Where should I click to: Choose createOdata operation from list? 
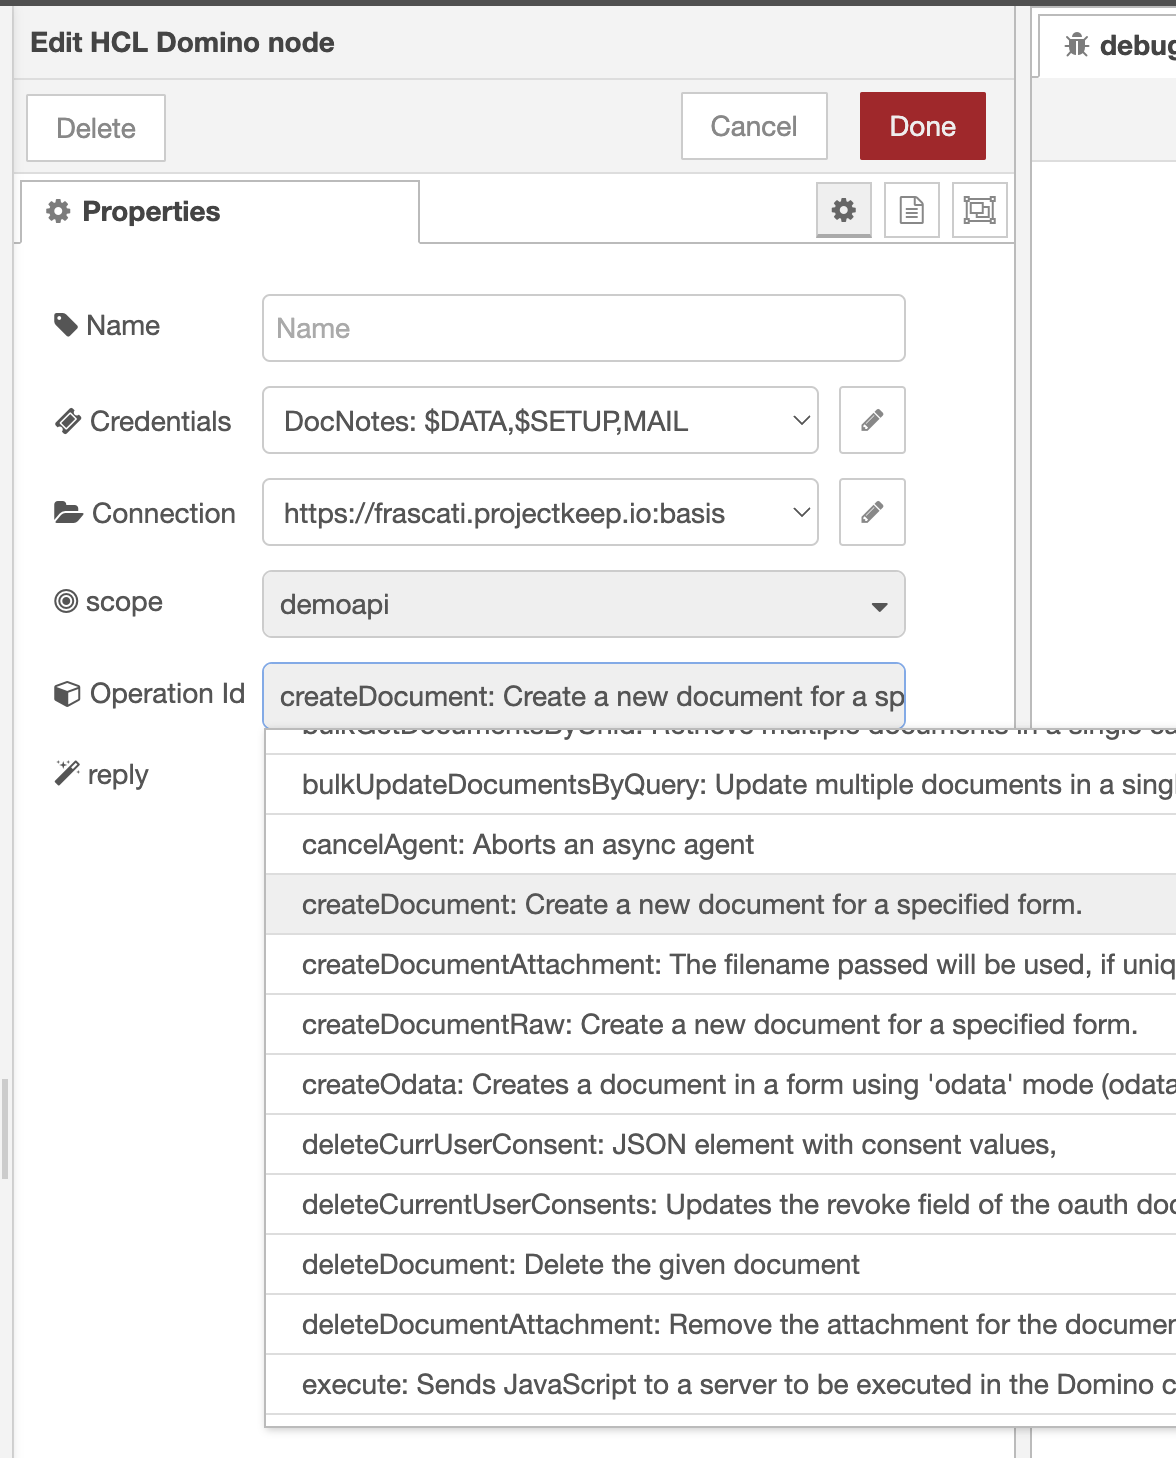click(721, 1085)
